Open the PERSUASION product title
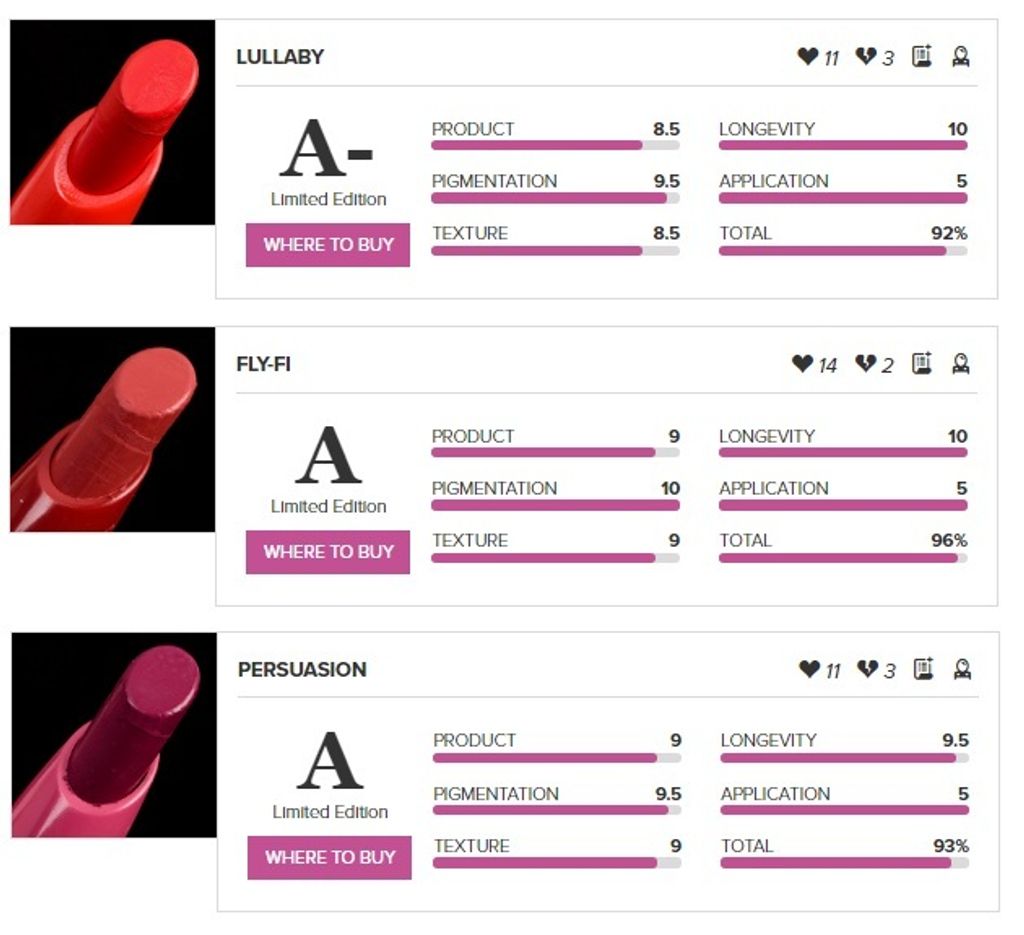1024x935 pixels. coord(302,670)
